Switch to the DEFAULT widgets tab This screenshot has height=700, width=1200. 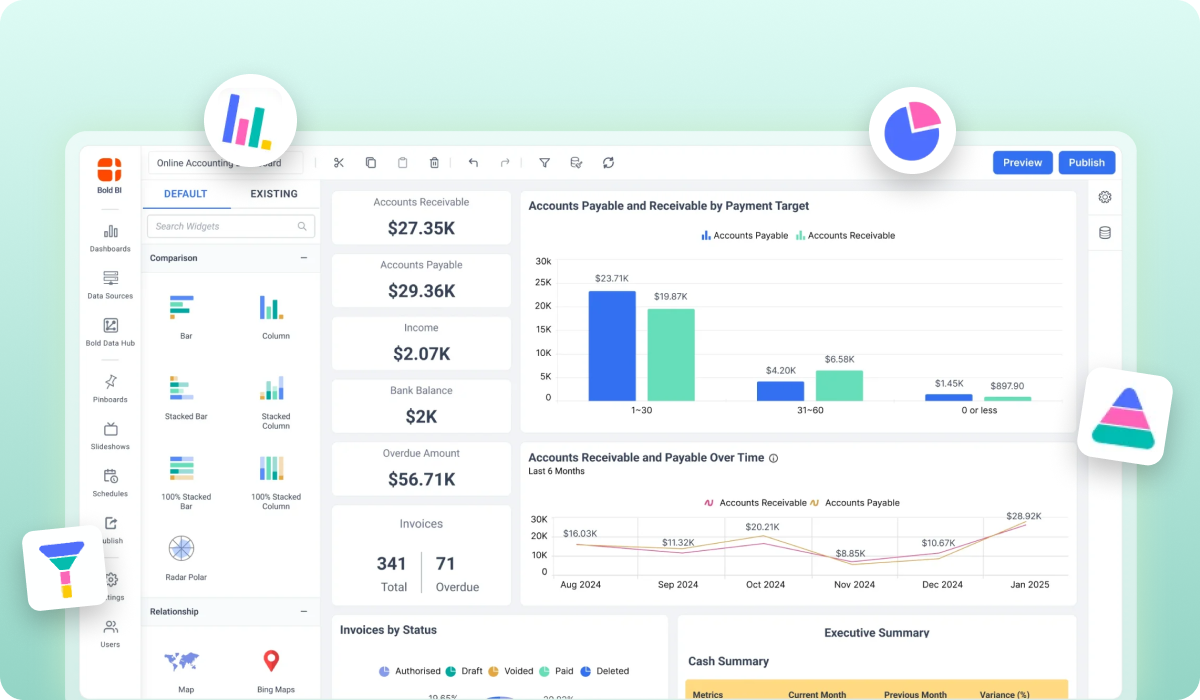tap(186, 194)
